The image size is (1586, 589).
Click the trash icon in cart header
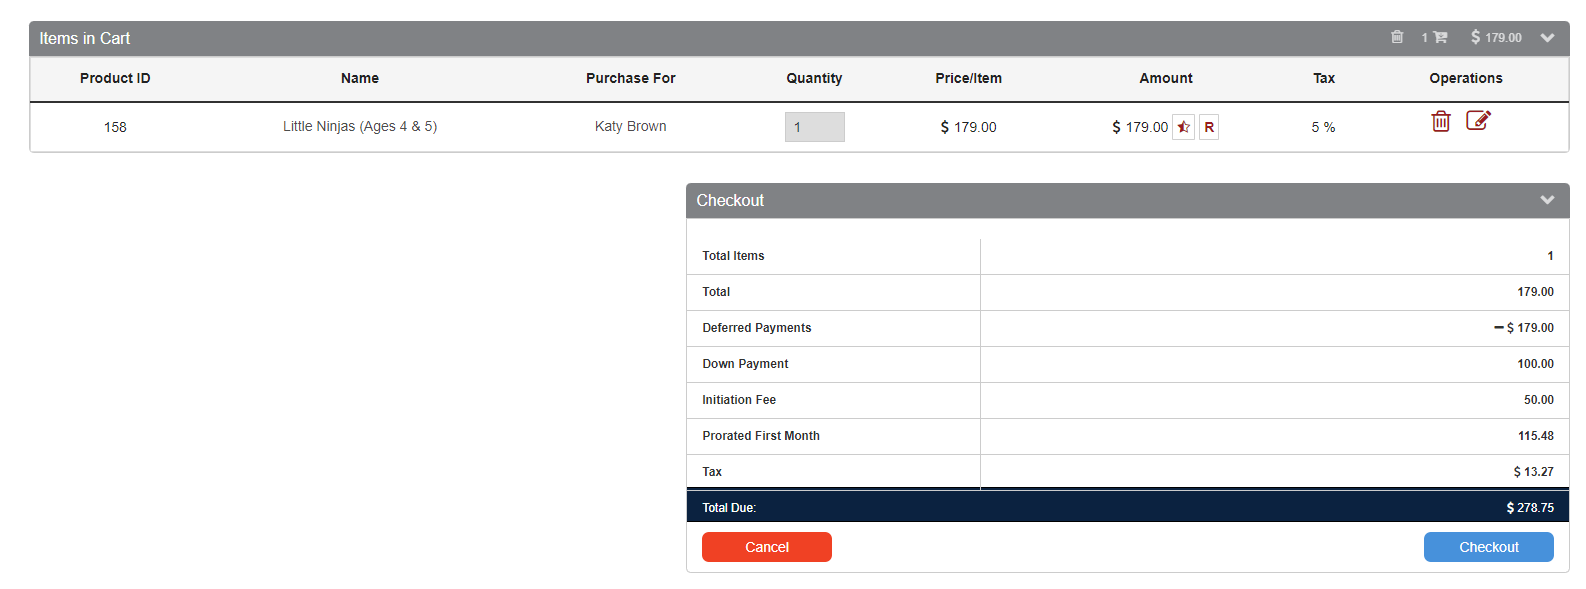pos(1397,38)
